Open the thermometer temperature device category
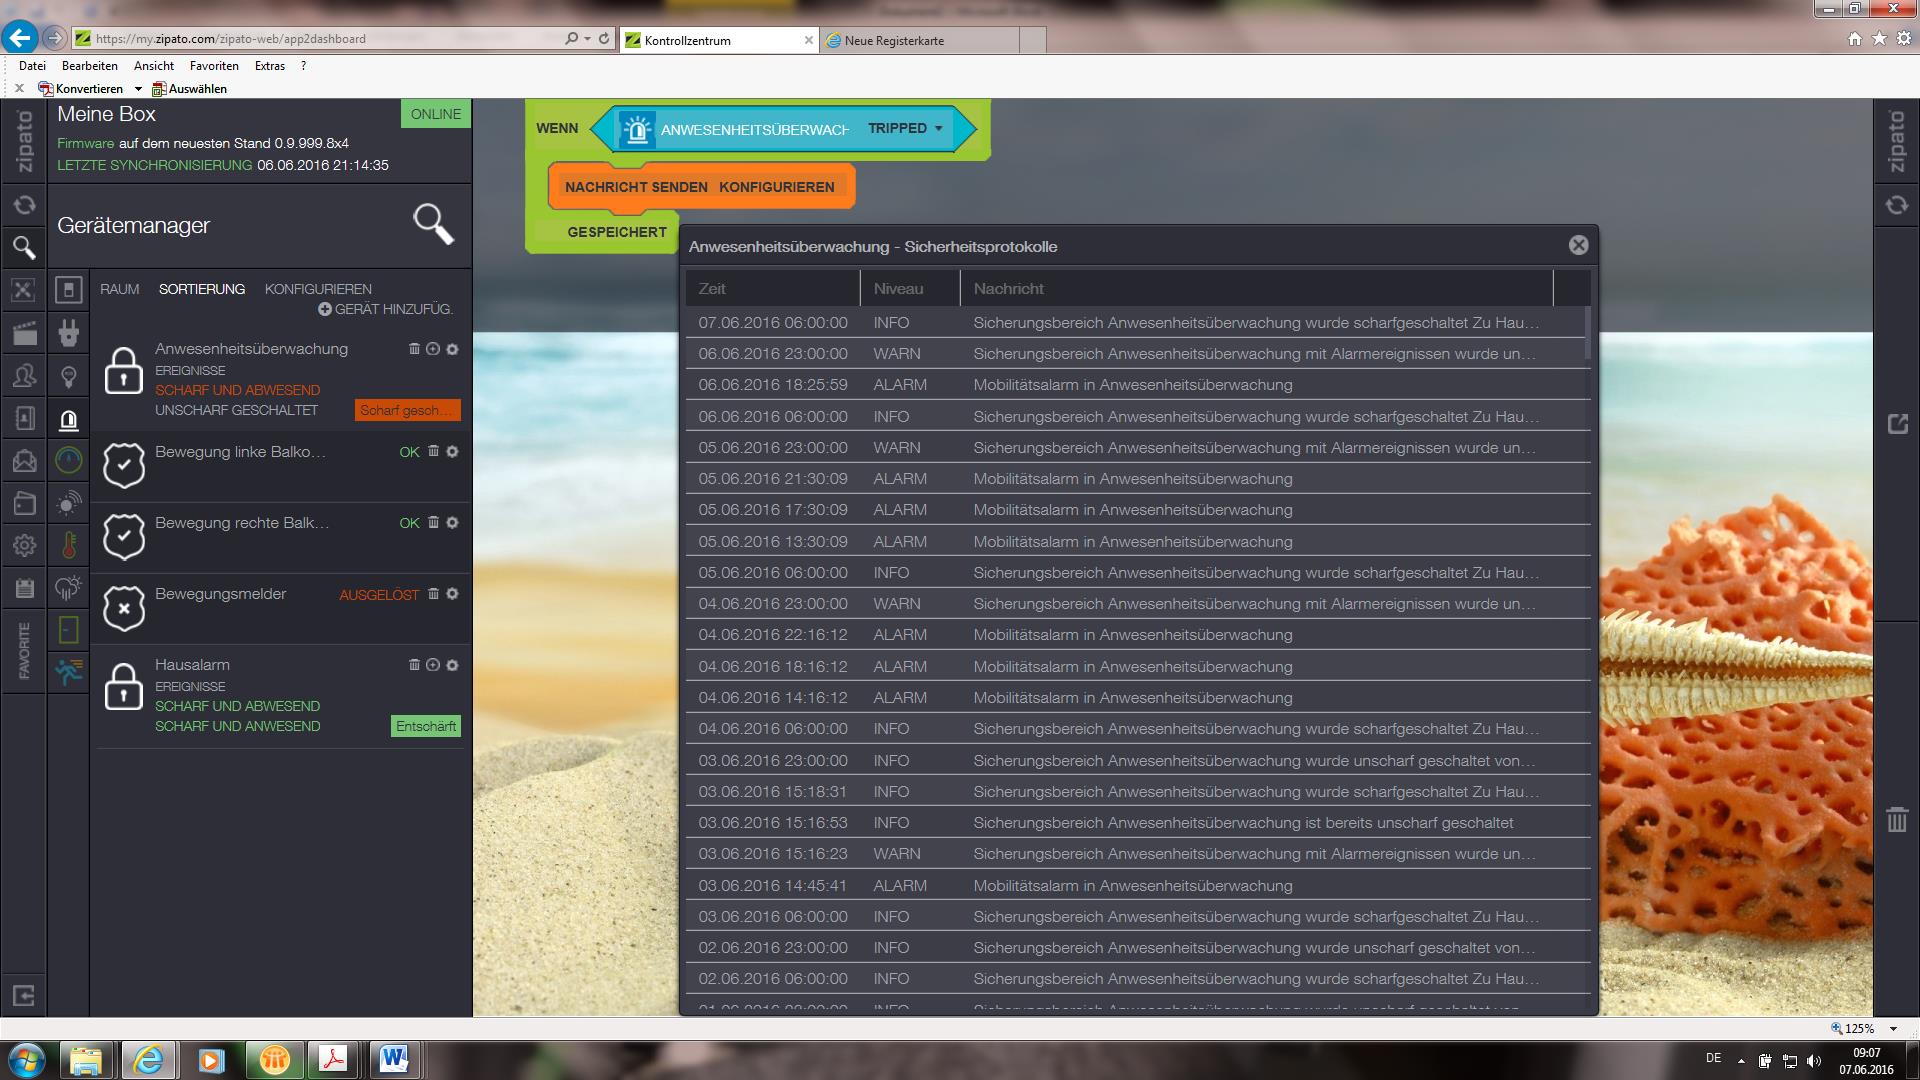 [x=69, y=545]
